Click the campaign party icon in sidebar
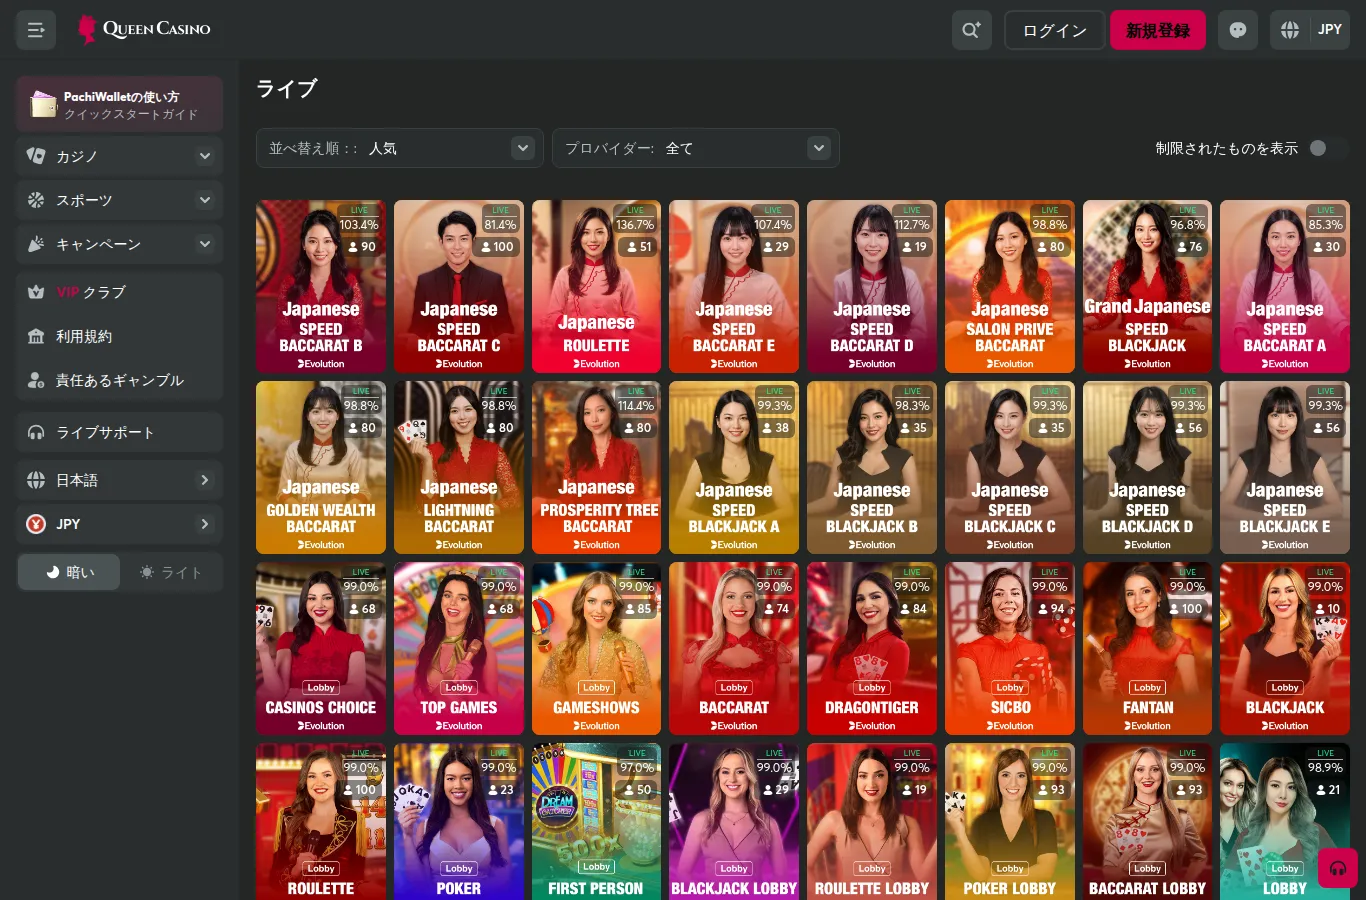1366x900 pixels. coord(36,244)
